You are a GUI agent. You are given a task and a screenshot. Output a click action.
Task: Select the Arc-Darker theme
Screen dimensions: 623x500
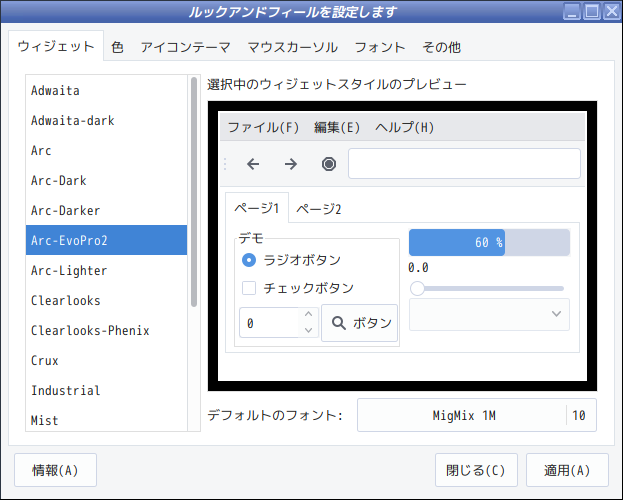click(x=106, y=211)
